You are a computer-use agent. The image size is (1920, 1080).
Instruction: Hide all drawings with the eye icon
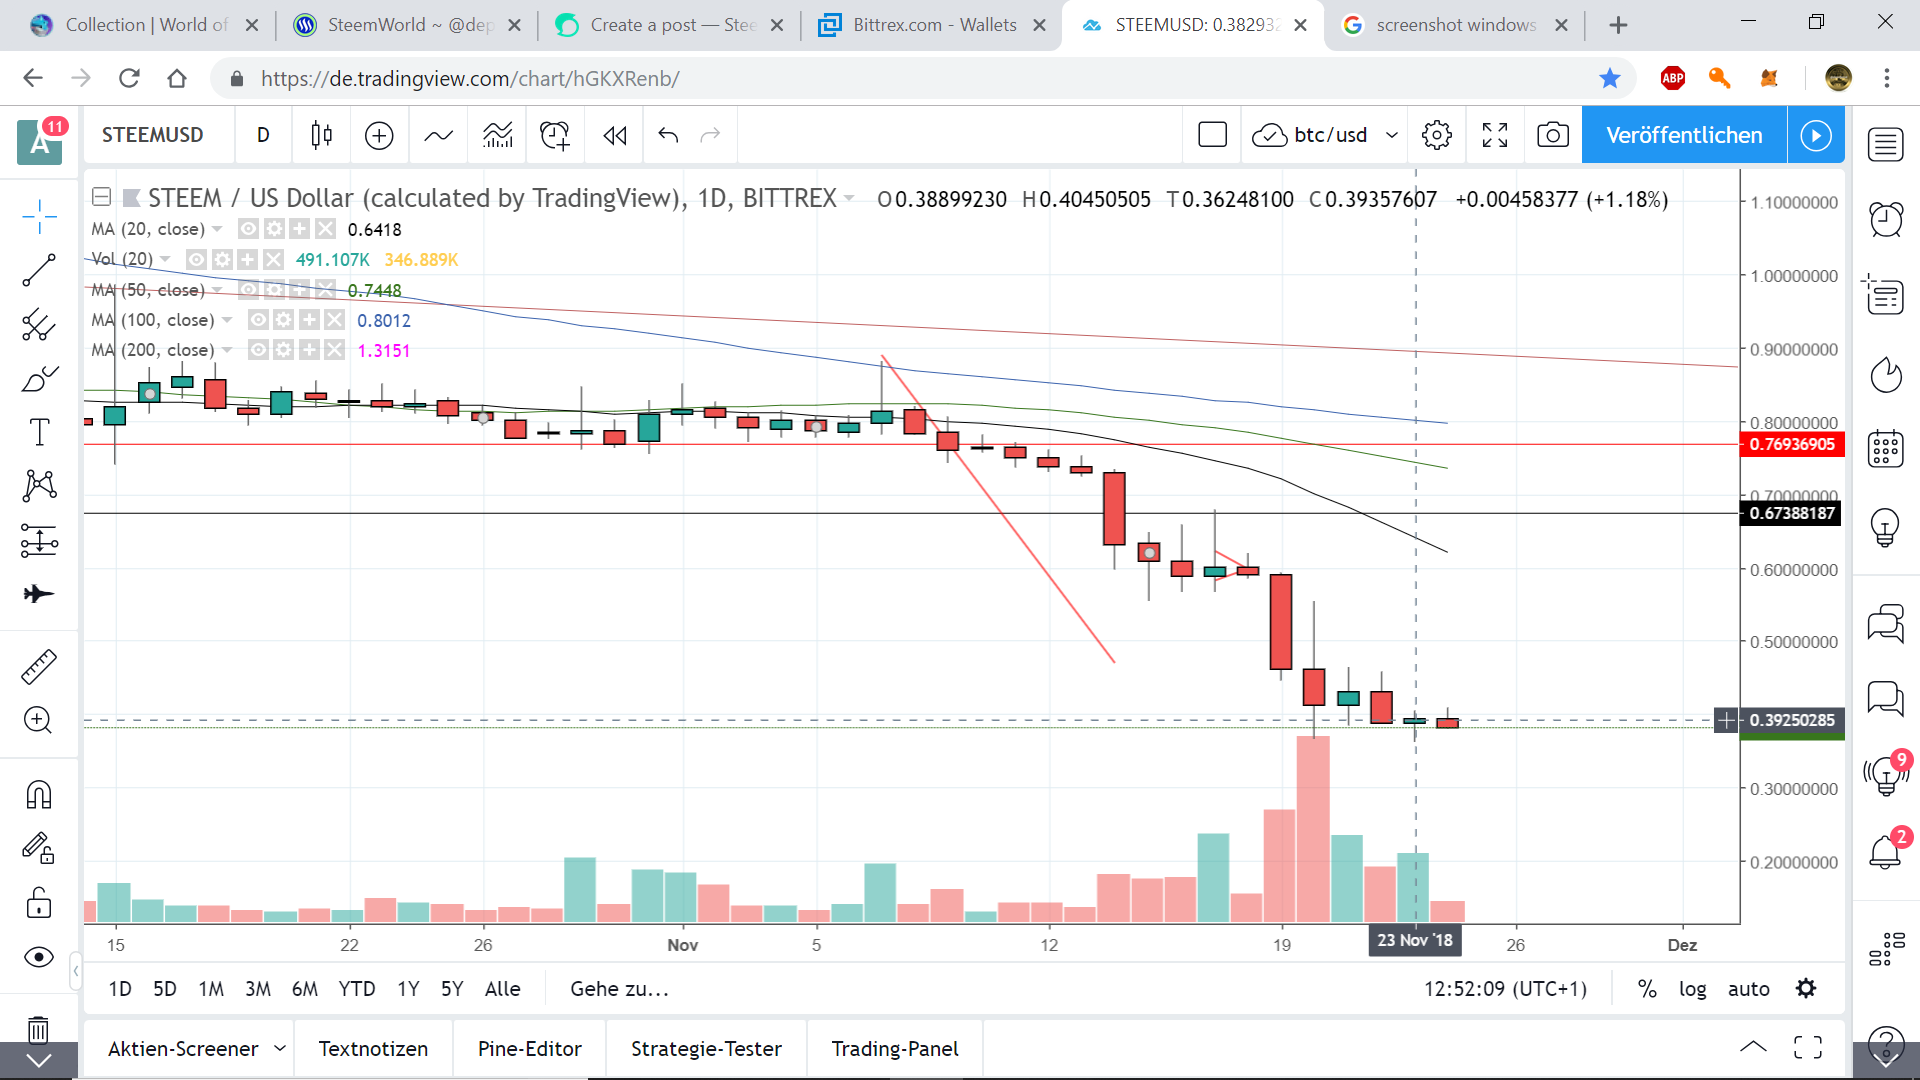coord(39,957)
